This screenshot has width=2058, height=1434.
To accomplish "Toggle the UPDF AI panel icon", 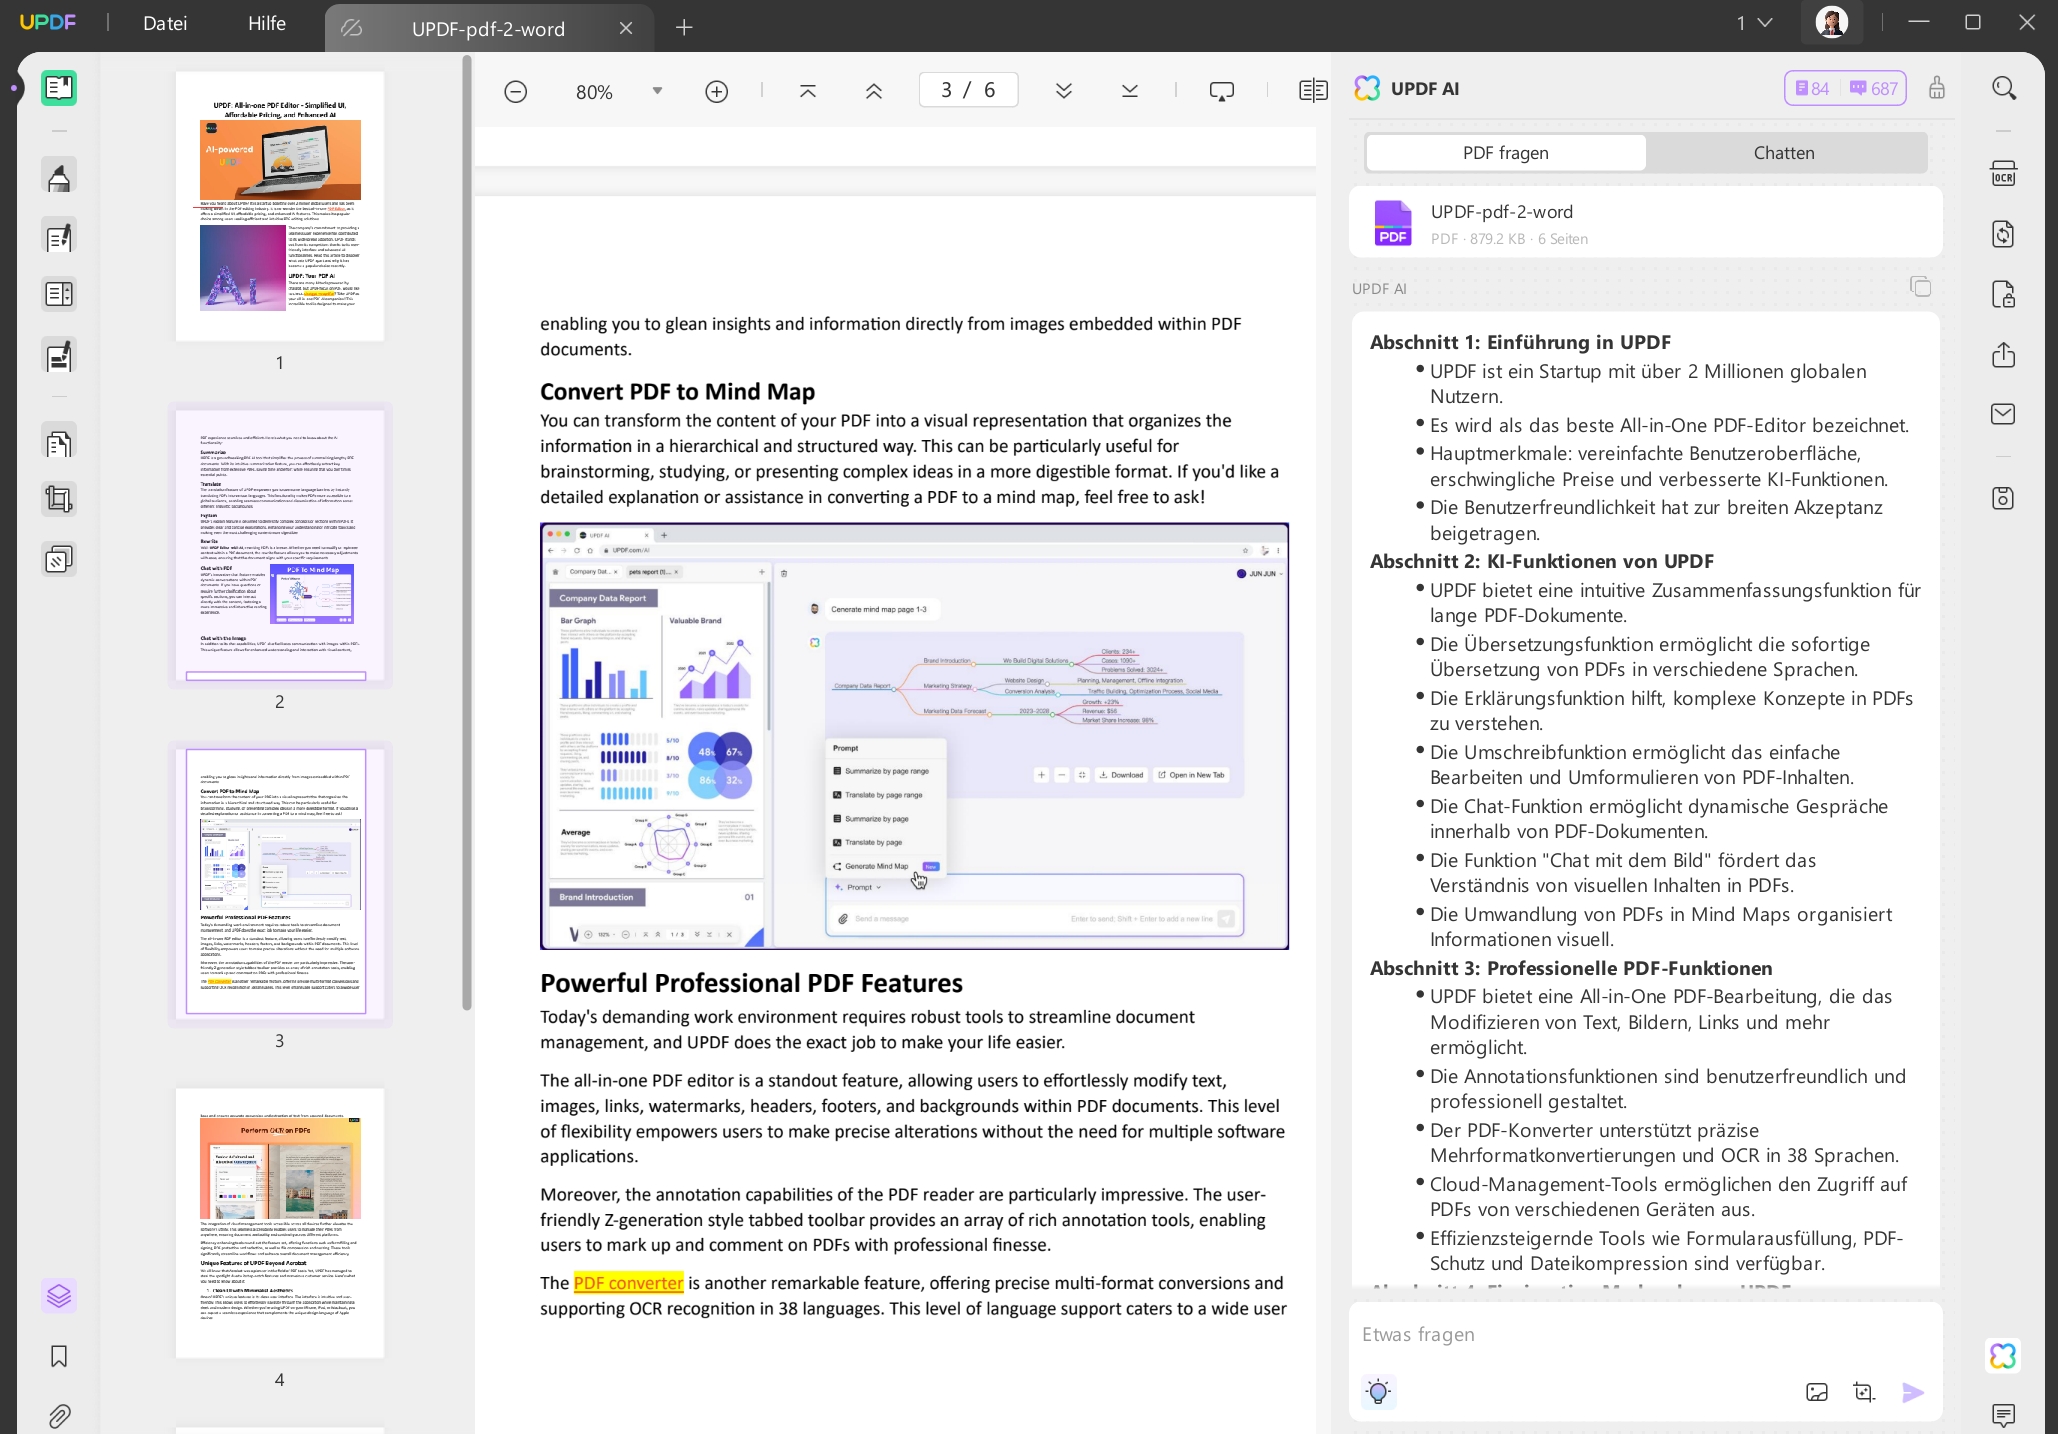I will coord(2003,1356).
